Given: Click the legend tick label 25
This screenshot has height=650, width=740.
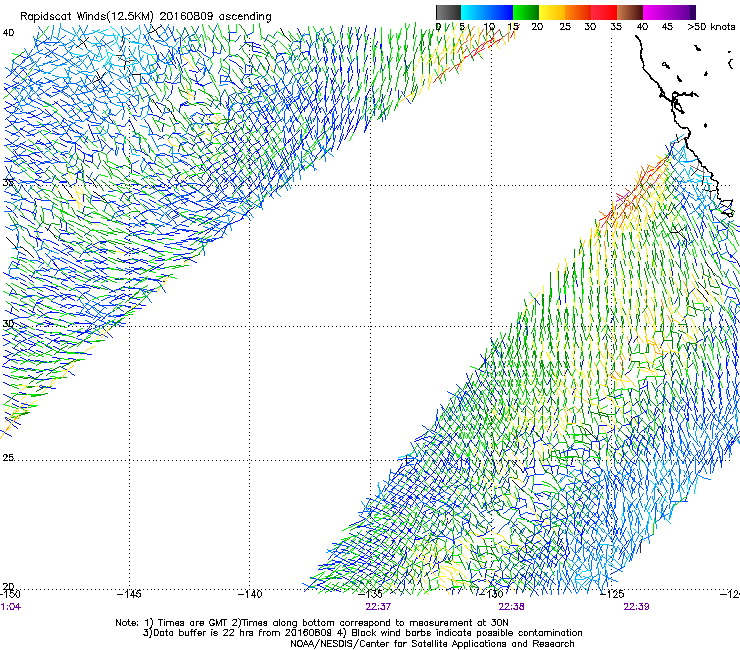Looking at the screenshot, I should 564,27.
